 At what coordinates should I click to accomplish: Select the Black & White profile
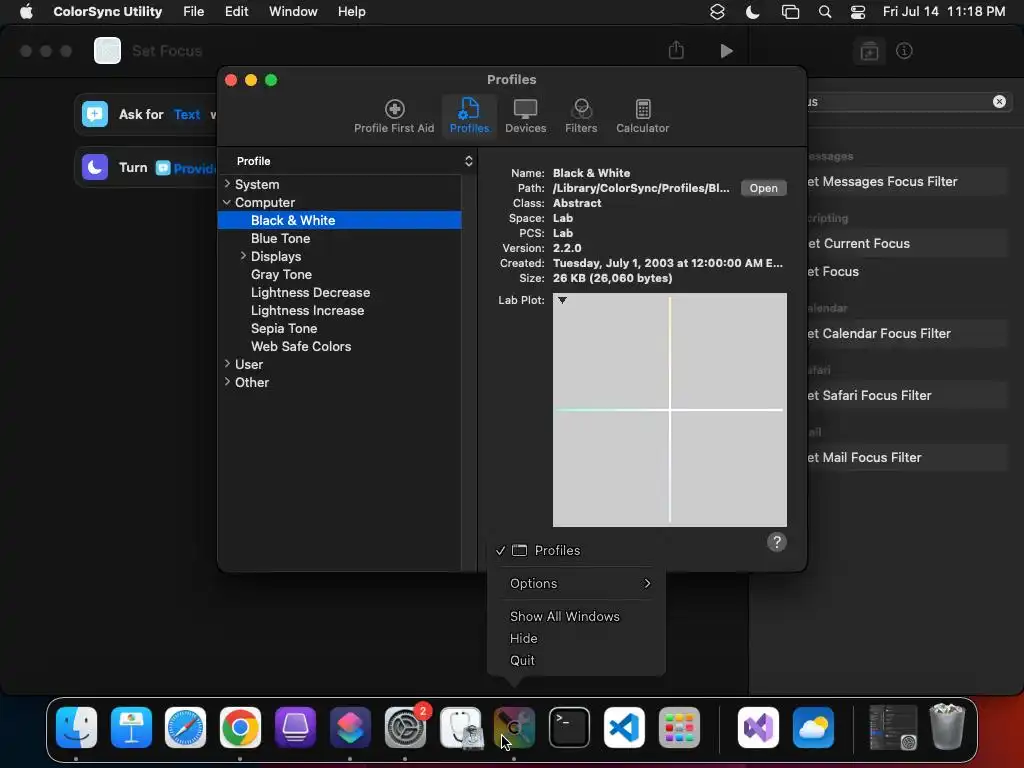point(340,220)
